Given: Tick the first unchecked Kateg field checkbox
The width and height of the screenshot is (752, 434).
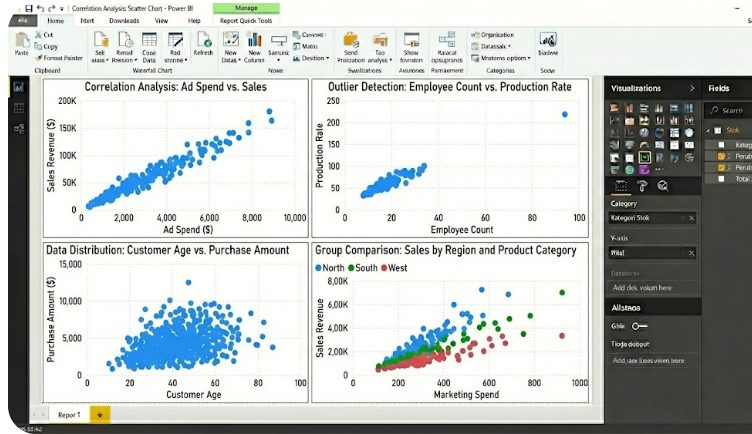Looking at the screenshot, I should 721,144.
